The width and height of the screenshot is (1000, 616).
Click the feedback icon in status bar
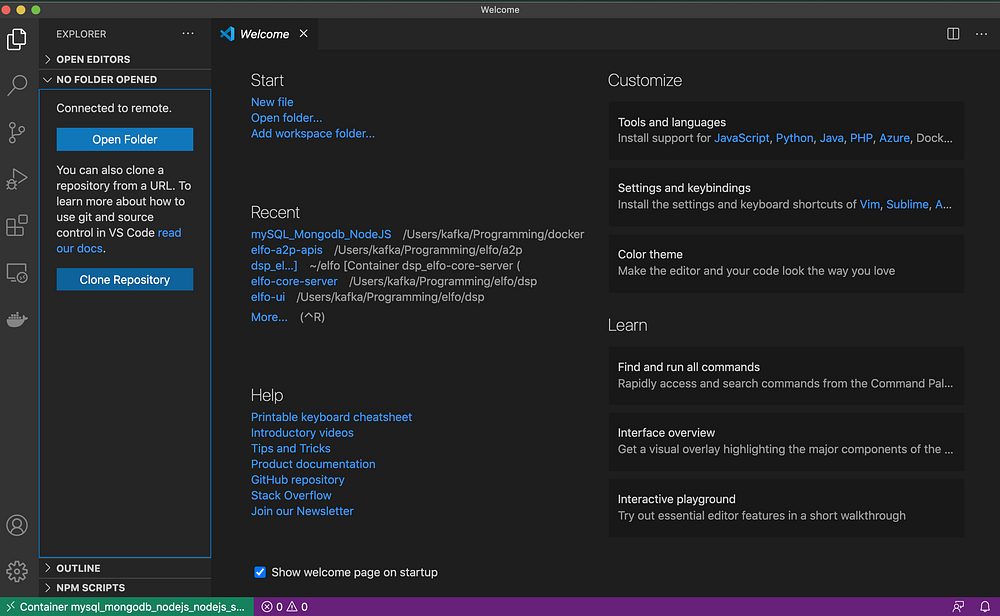[x=958, y=606]
